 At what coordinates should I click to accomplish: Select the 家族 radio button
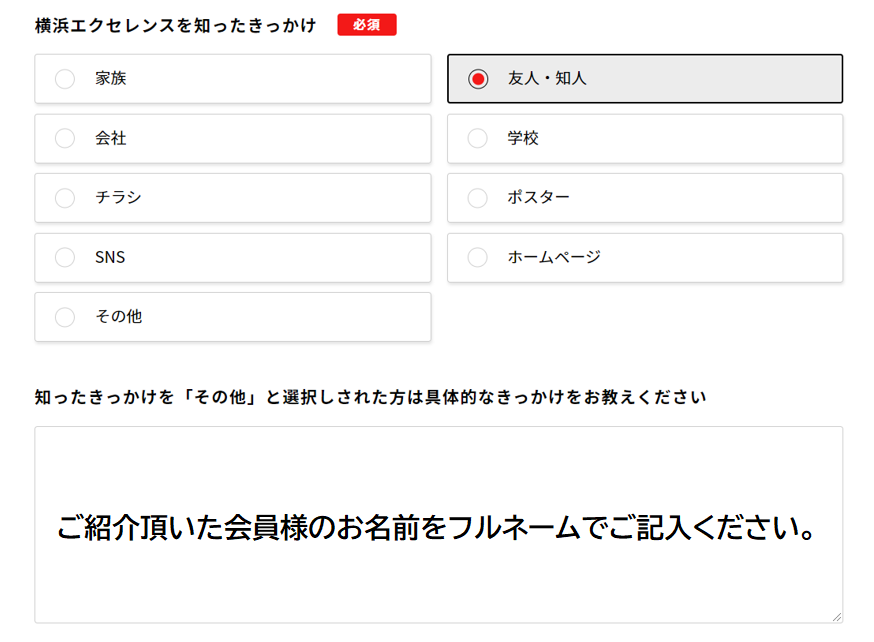coord(65,79)
